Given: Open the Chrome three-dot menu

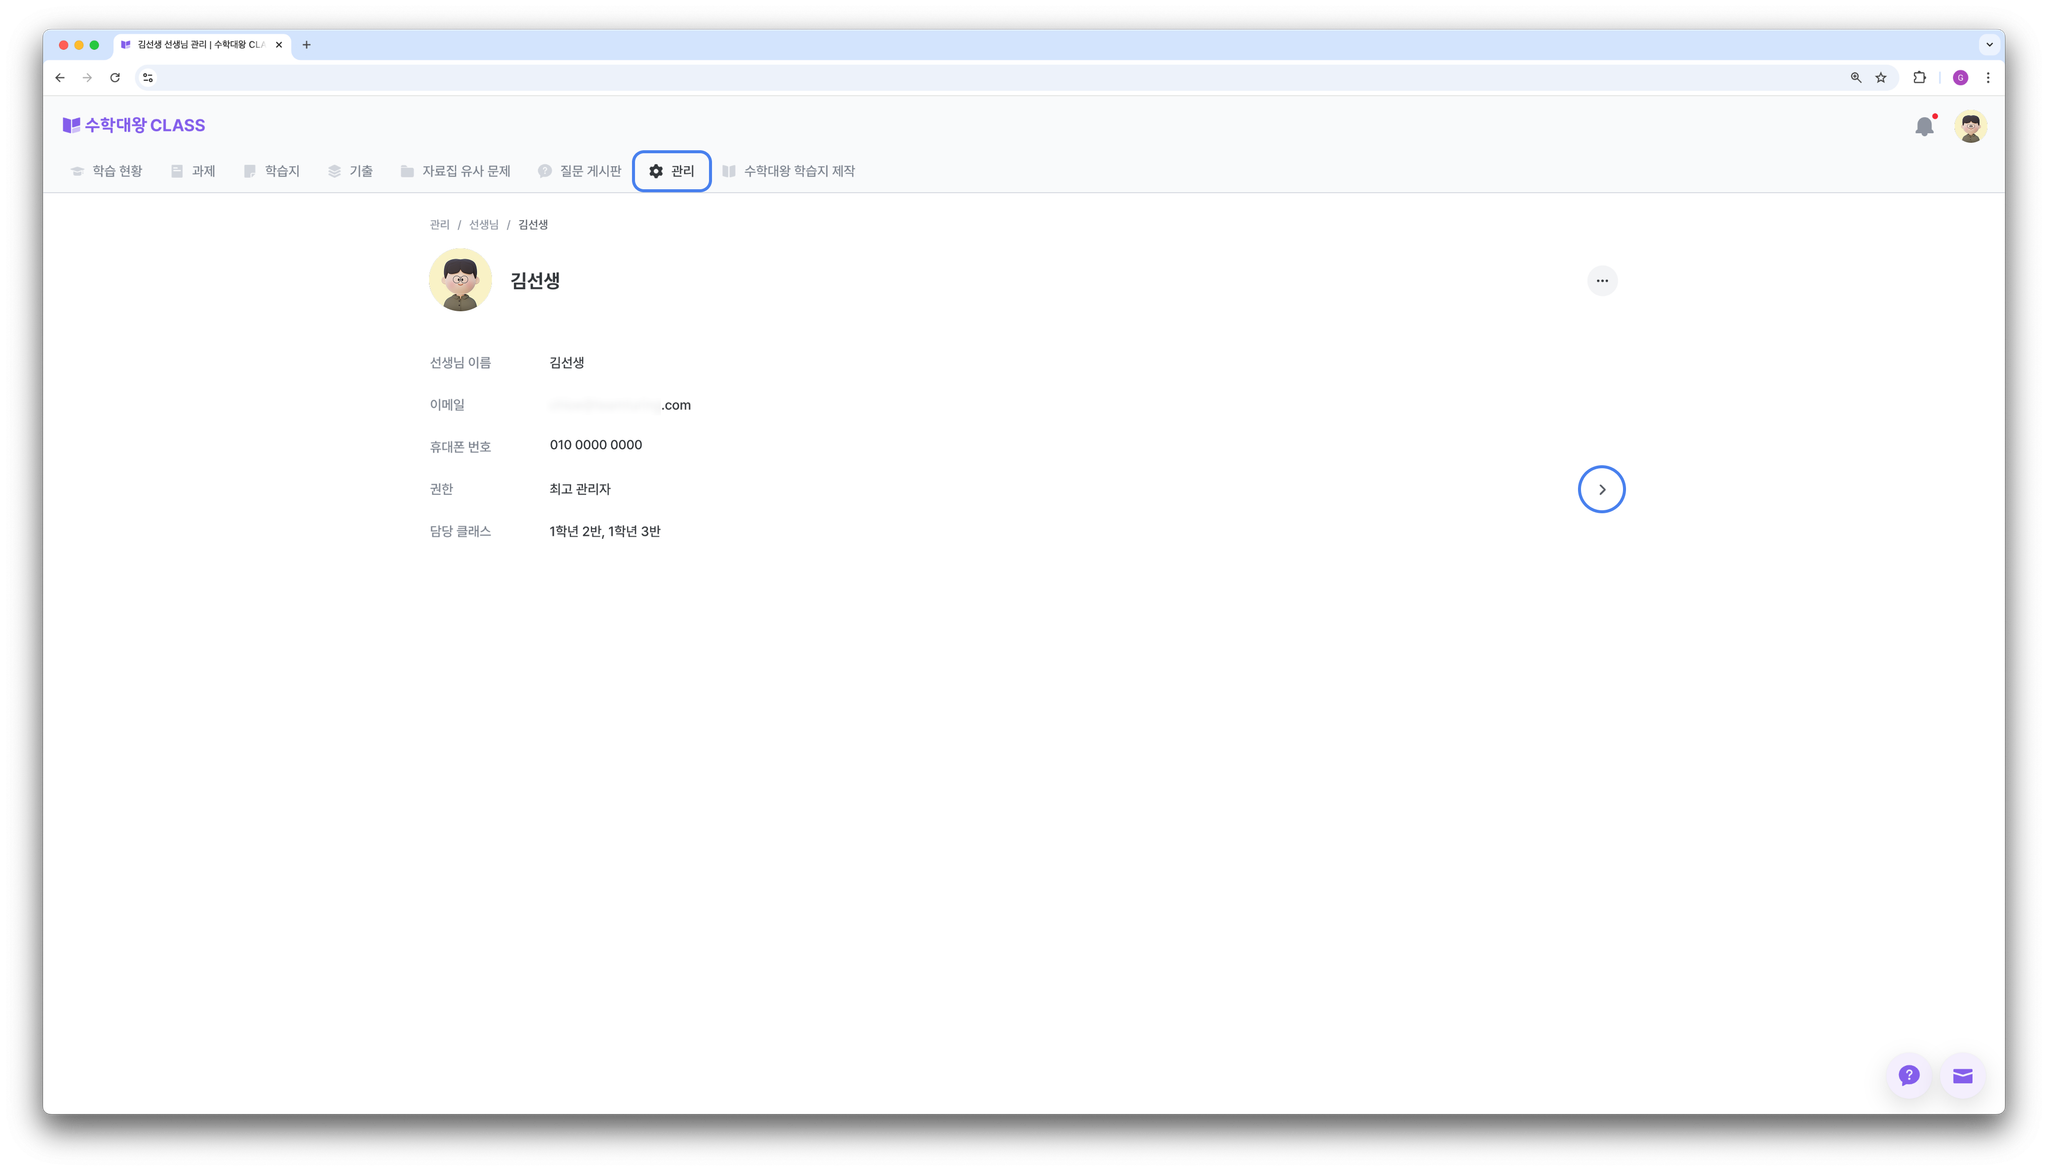Looking at the screenshot, I should click(x=1988, y=78).
